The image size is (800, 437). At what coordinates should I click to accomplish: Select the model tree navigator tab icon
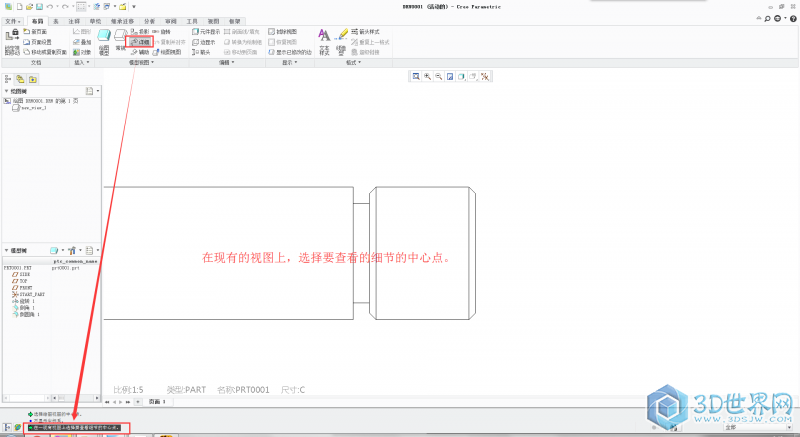8,79
